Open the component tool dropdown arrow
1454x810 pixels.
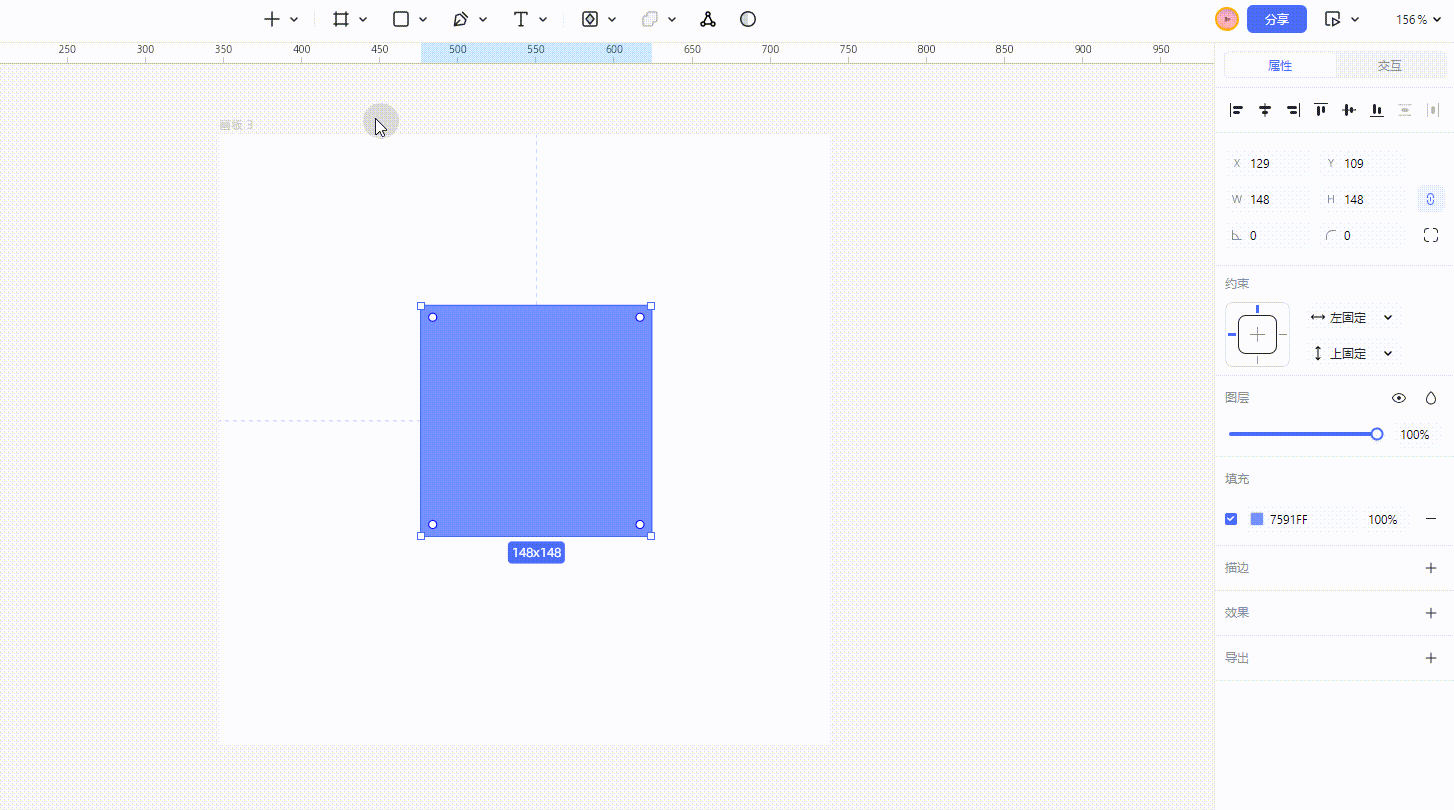612,20
